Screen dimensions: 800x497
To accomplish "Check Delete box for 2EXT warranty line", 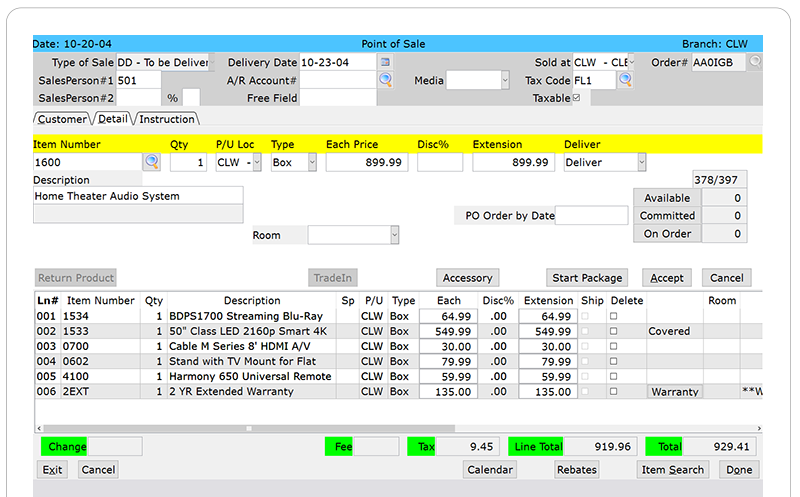I will click(x=613, y=391).
